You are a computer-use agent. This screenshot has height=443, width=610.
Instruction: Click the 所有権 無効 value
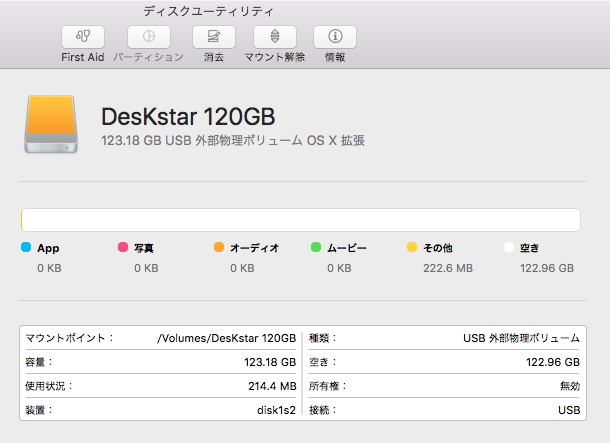pyautogui.click(x=567, y=386)
